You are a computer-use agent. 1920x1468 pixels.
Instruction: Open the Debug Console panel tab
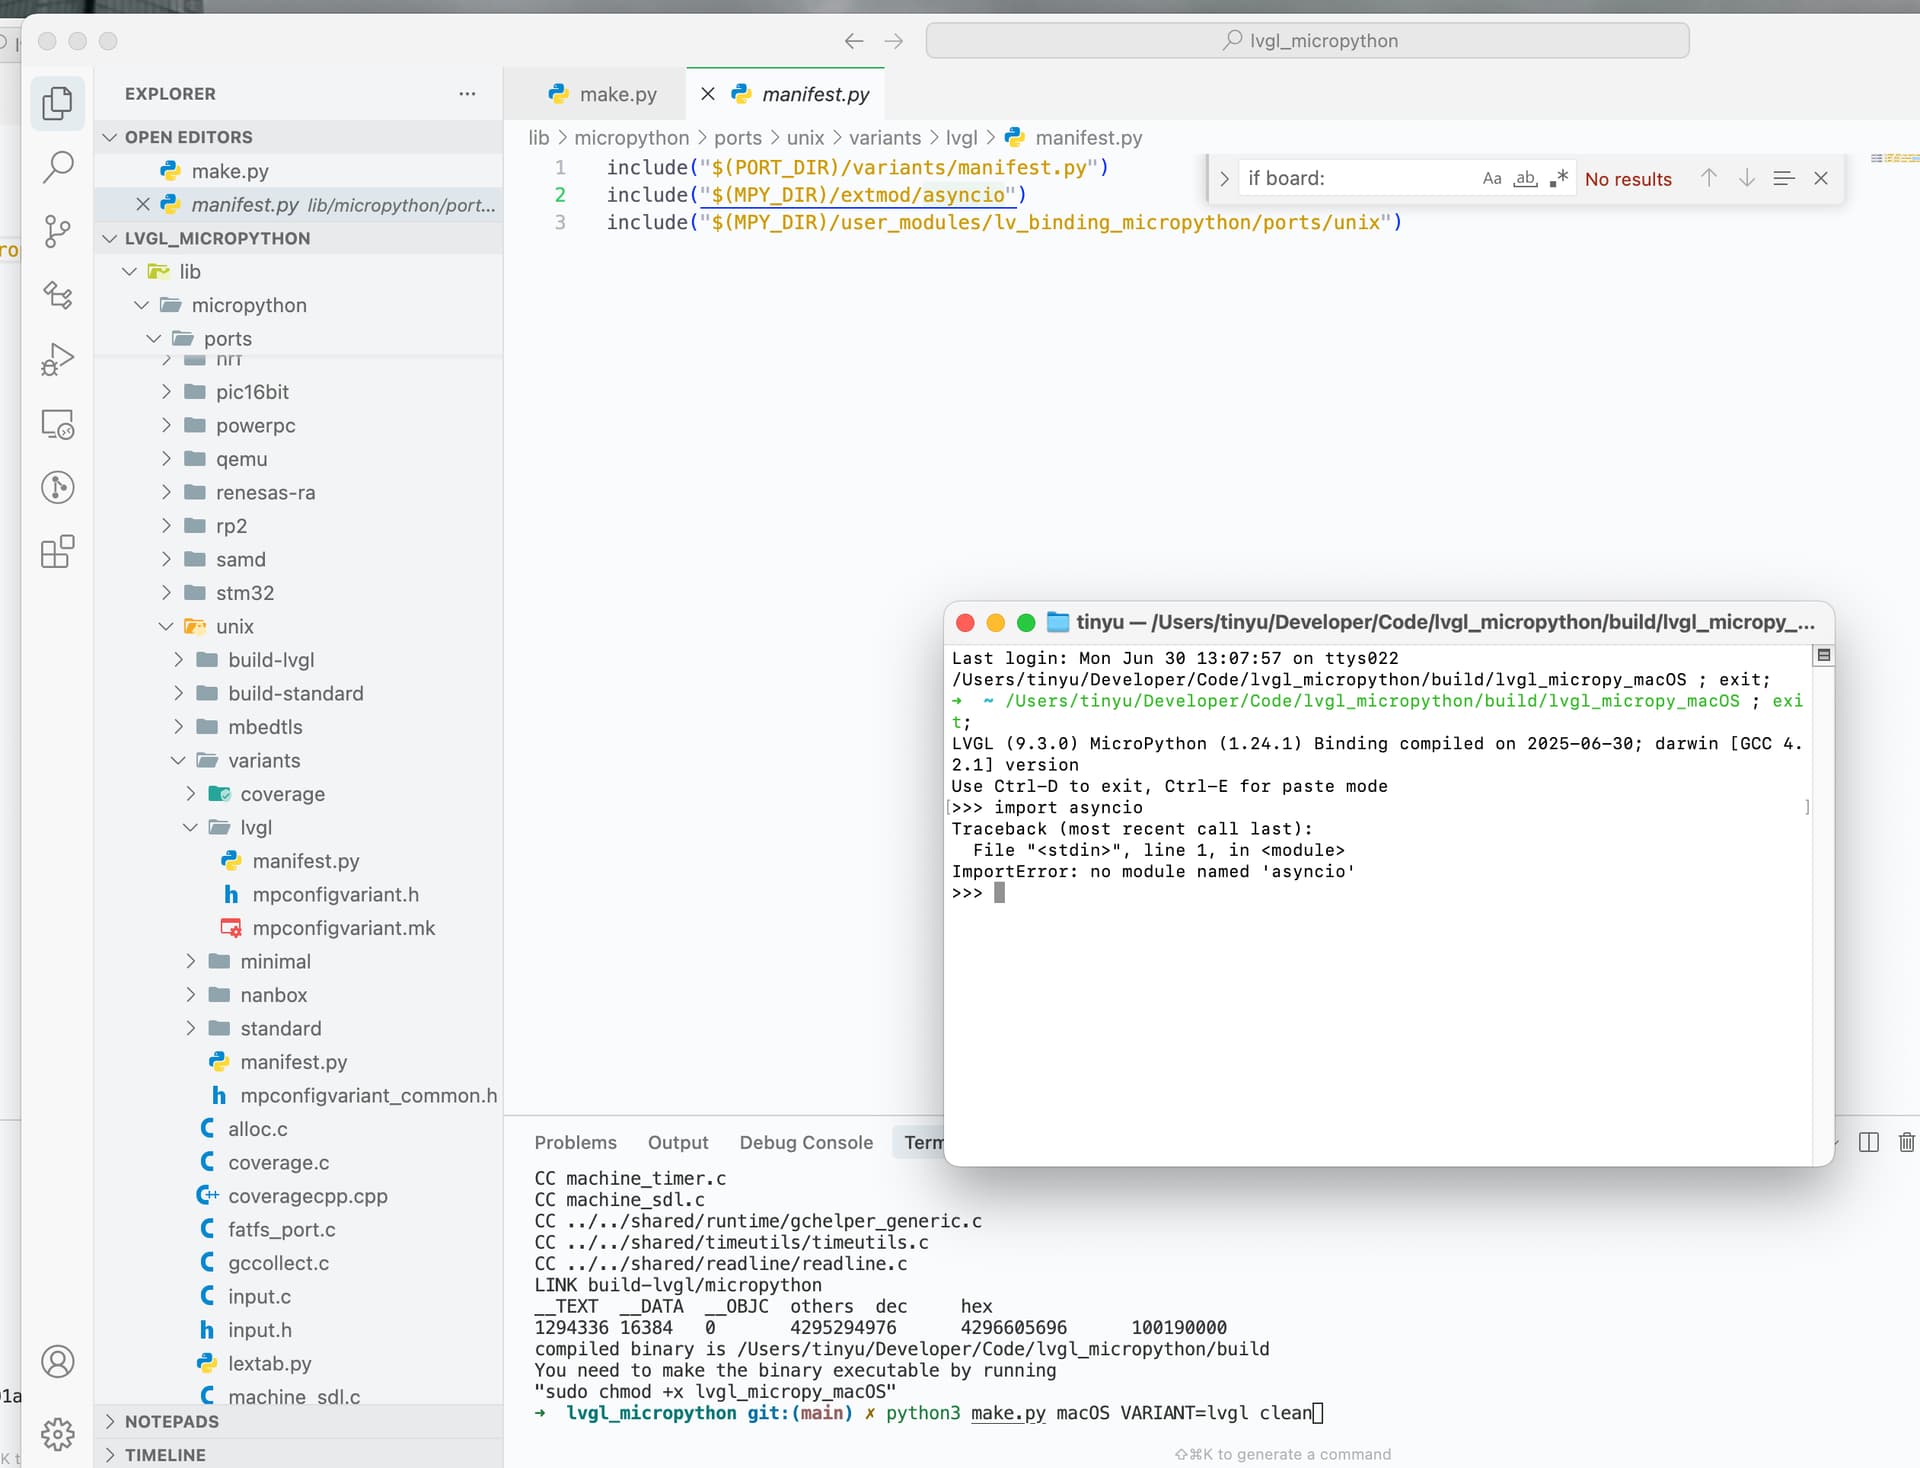click(806, 1142)
